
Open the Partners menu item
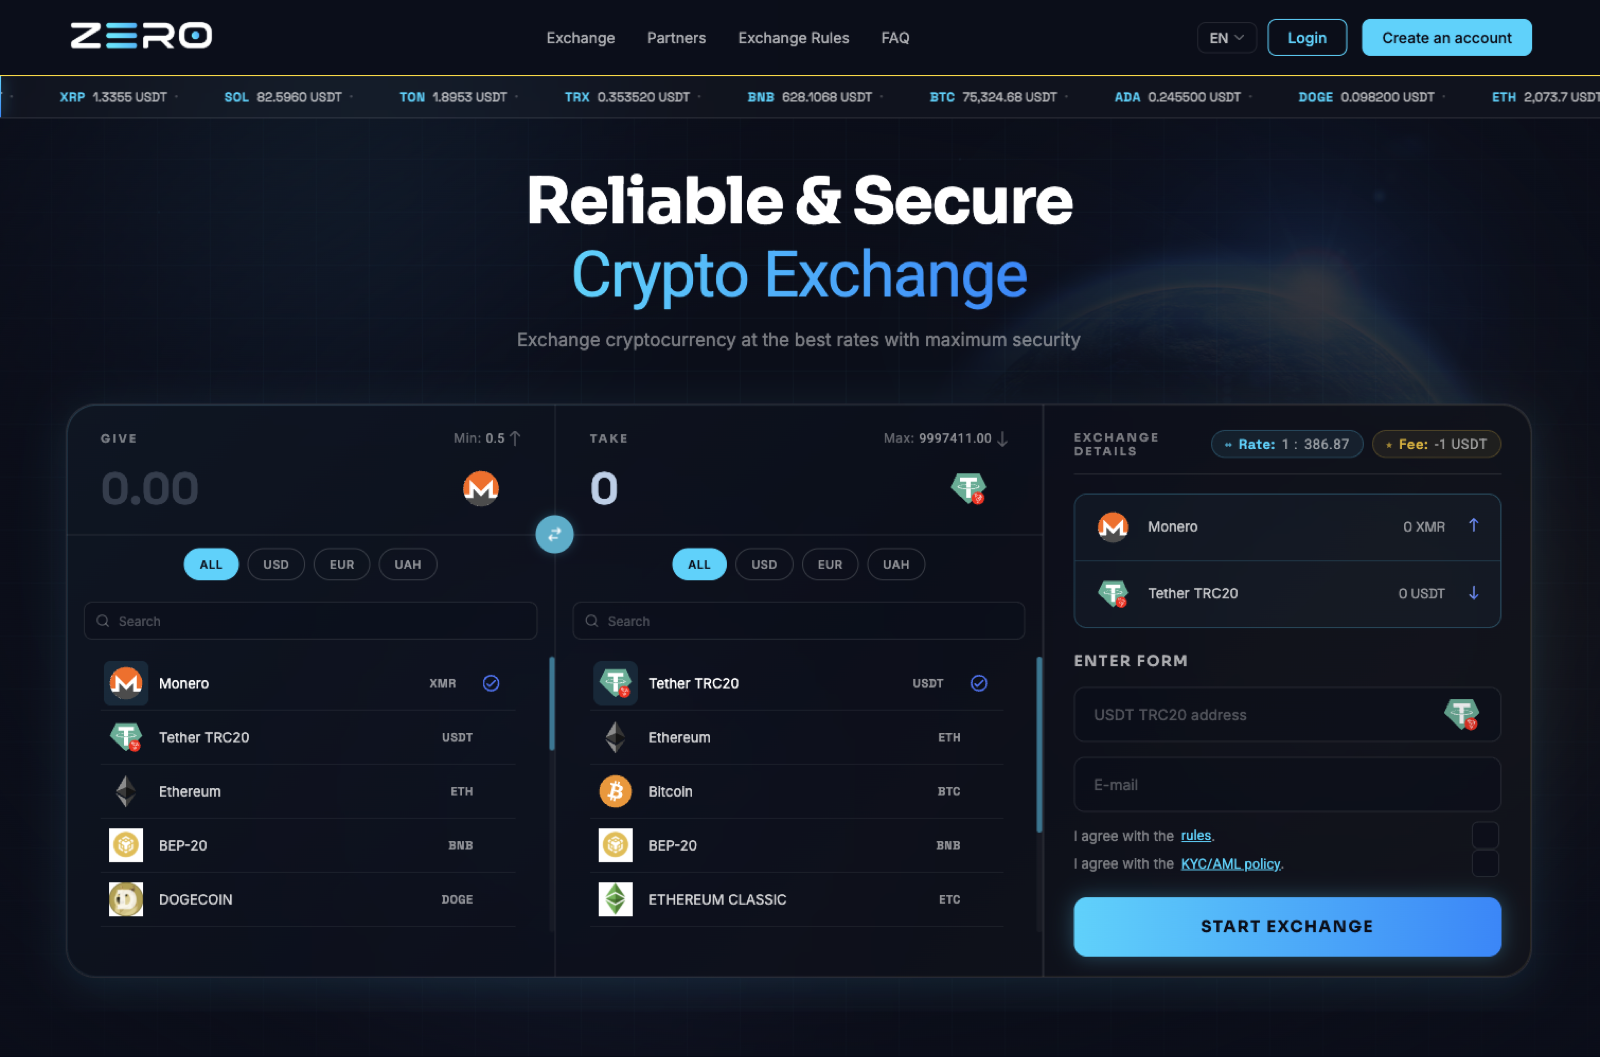(x=677, y=38)
